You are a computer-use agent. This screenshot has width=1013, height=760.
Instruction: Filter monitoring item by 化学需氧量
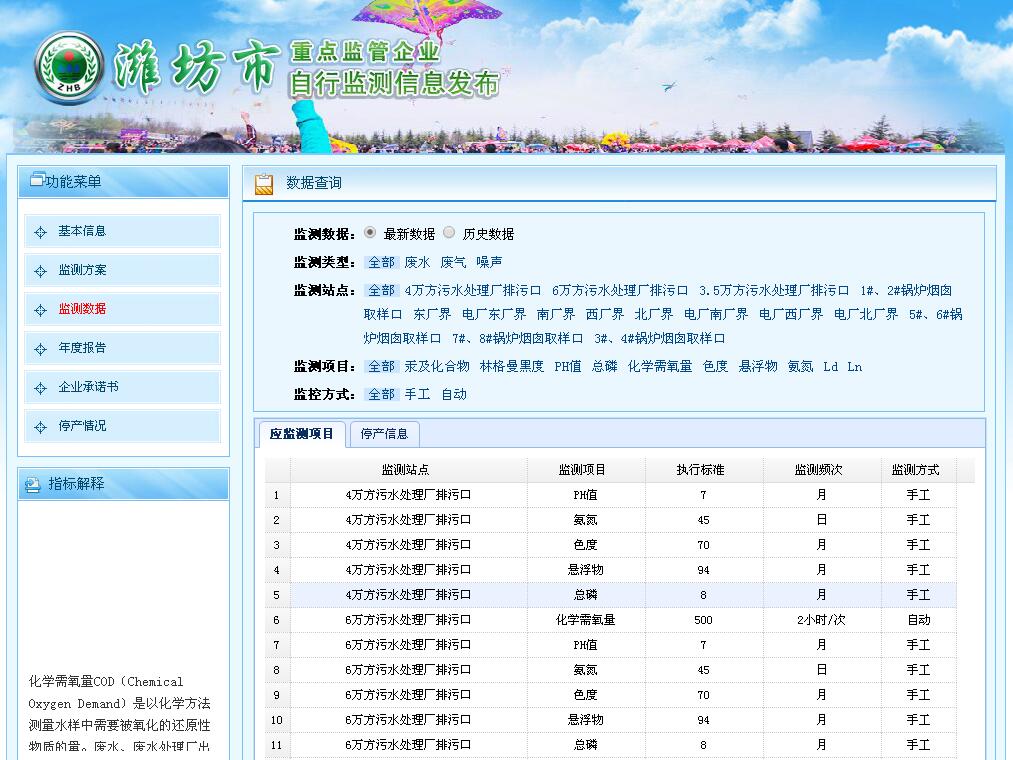[x=660, y=366]
